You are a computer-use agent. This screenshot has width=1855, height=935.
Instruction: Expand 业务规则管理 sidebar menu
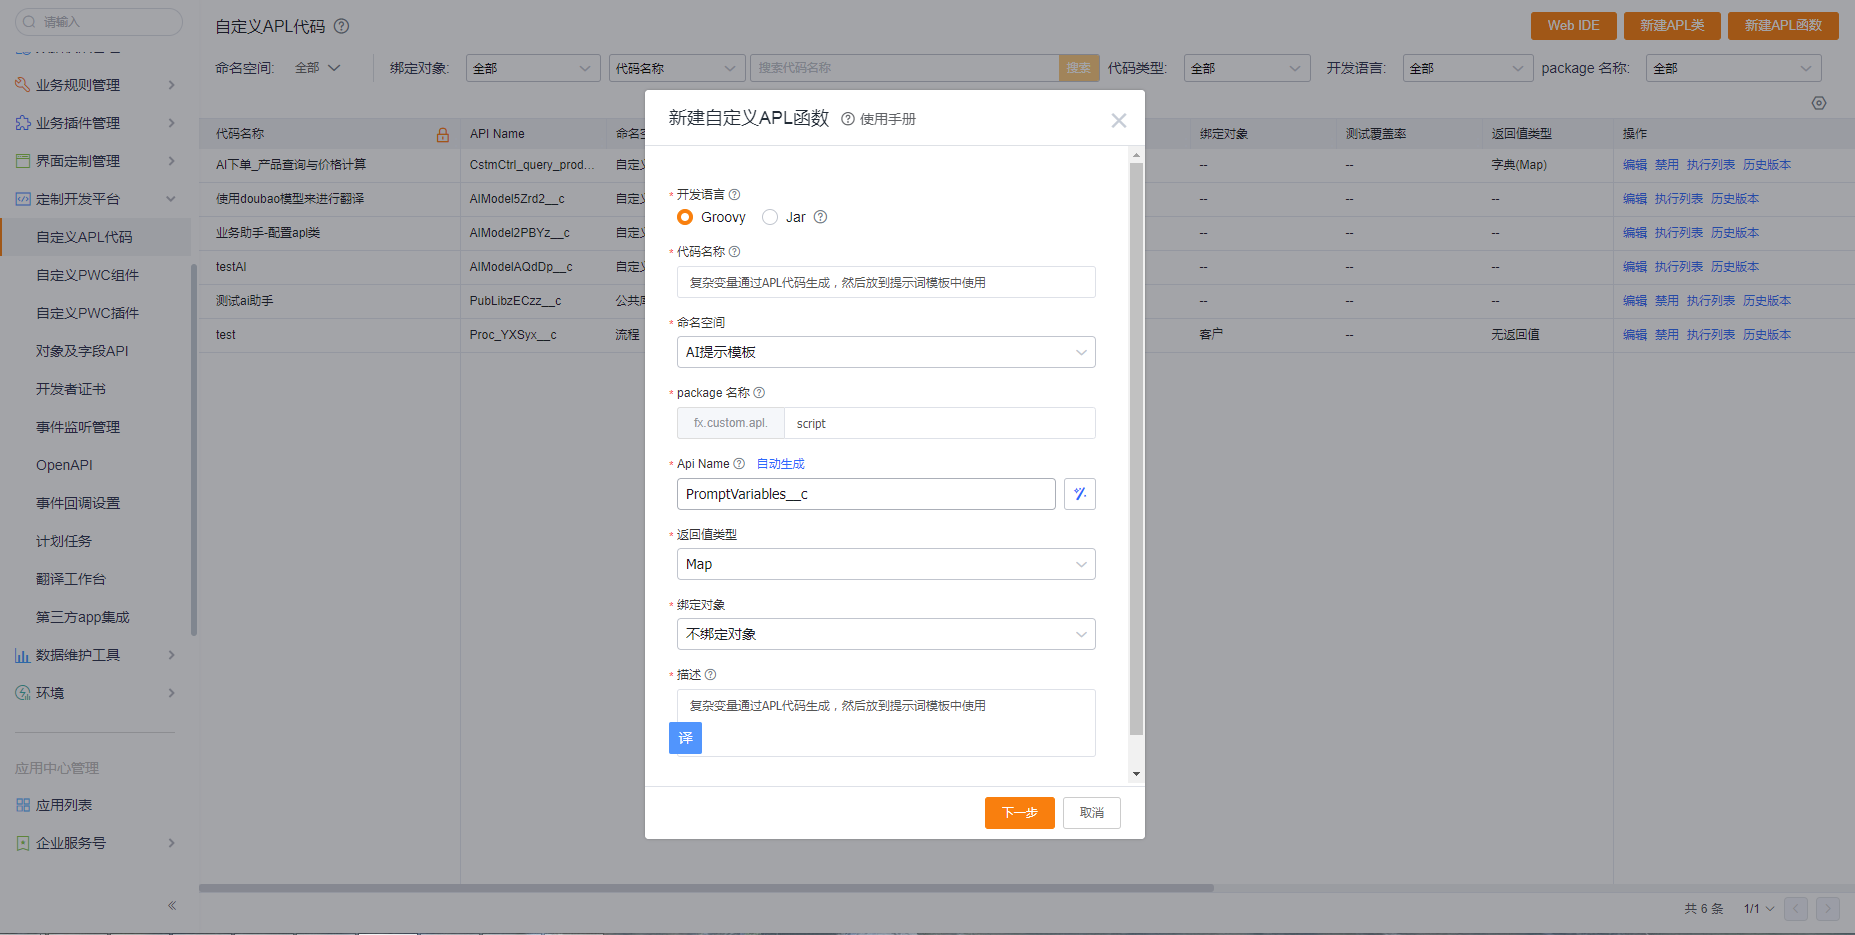(x=95, y=85)
